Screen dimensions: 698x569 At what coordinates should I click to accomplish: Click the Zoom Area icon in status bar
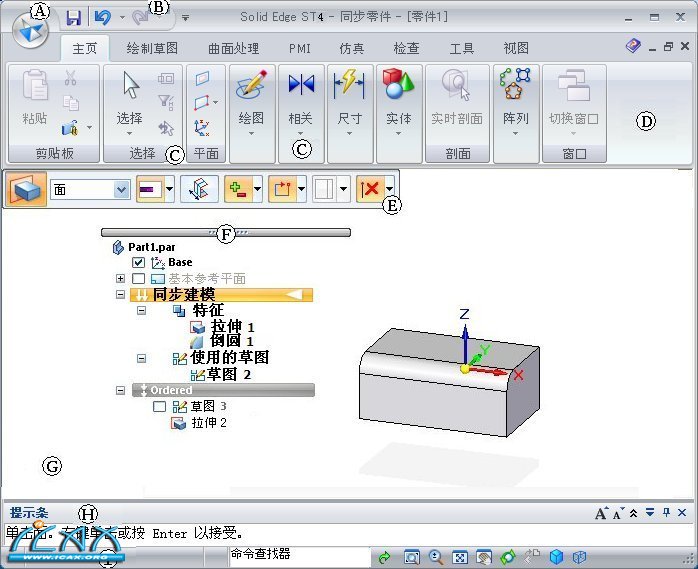(411, 557)
